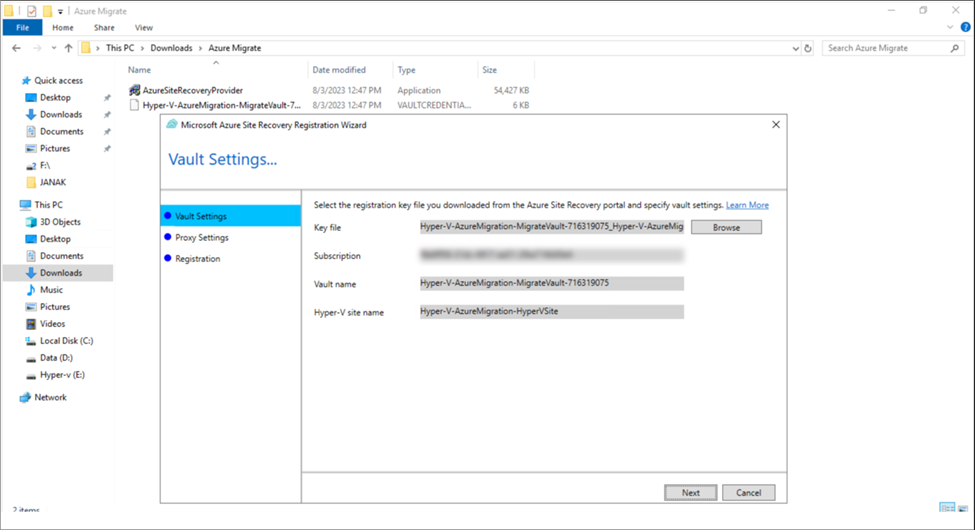975x530 pixels.
Task: Expand the Explorer ribbon chevron
Action: tap(950, 27)
